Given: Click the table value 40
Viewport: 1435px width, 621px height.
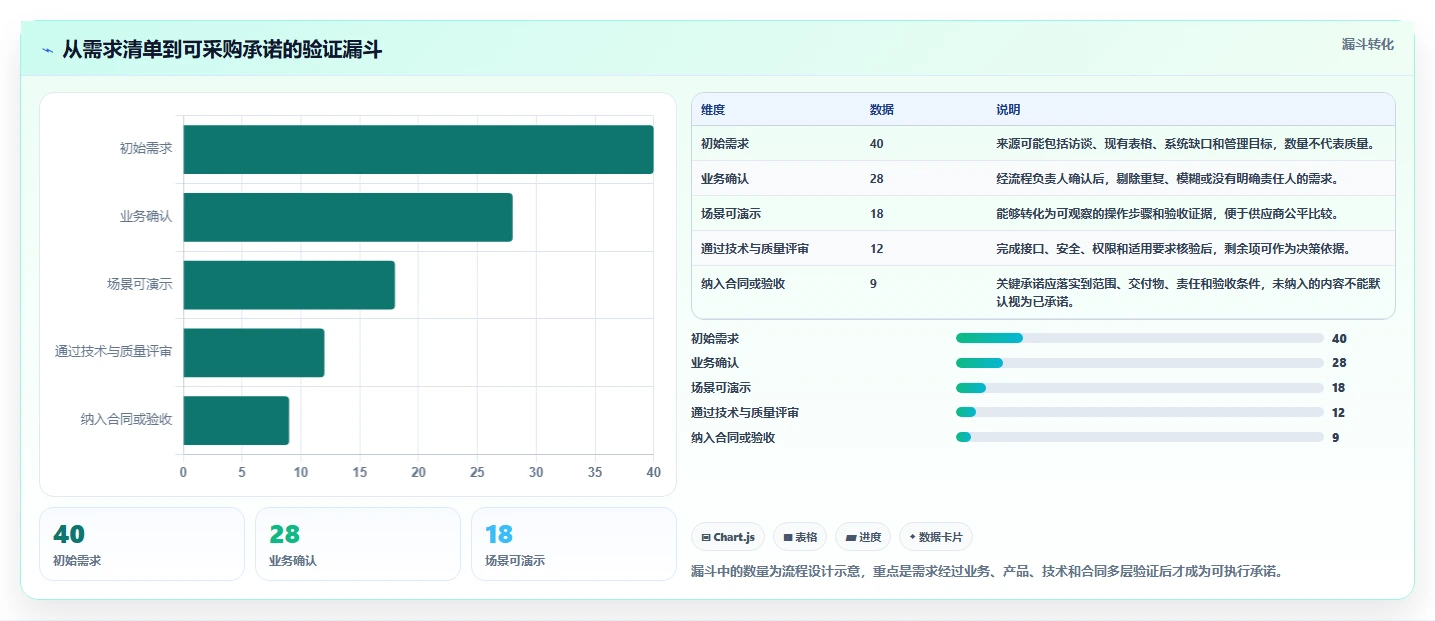Looking at the screenshot, I should [877, 144].
